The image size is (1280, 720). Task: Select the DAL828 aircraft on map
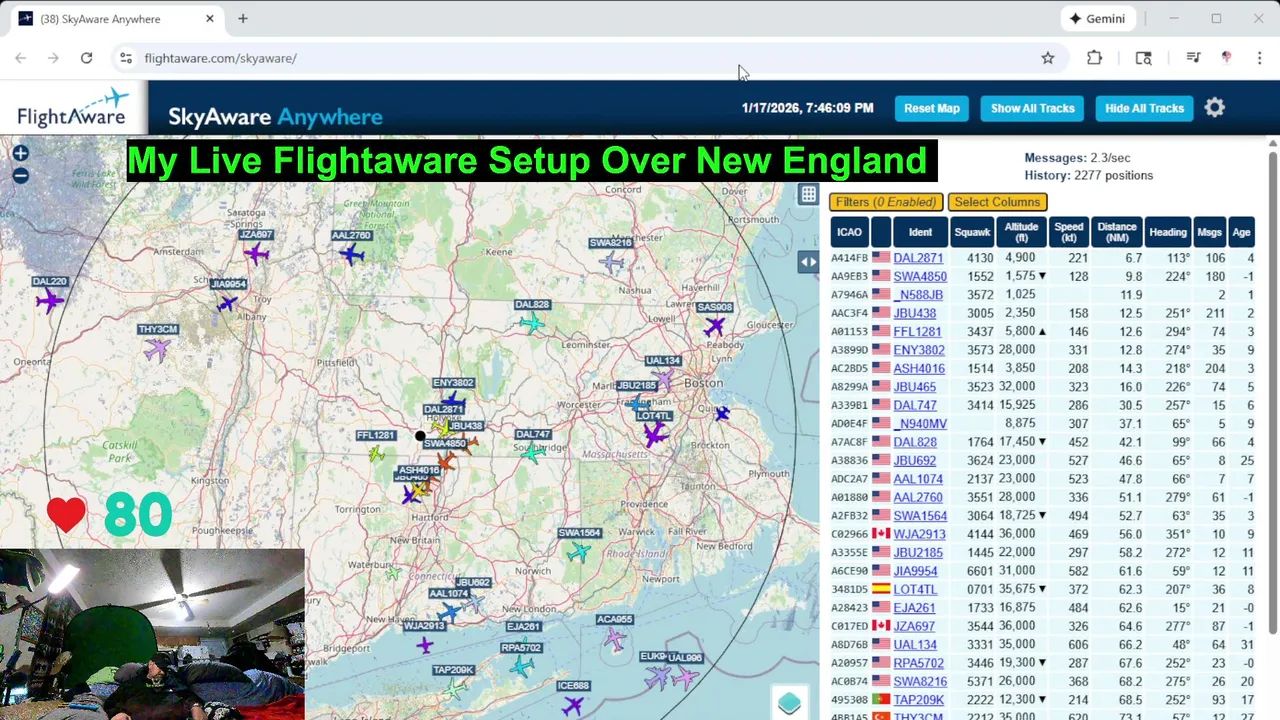532,322
